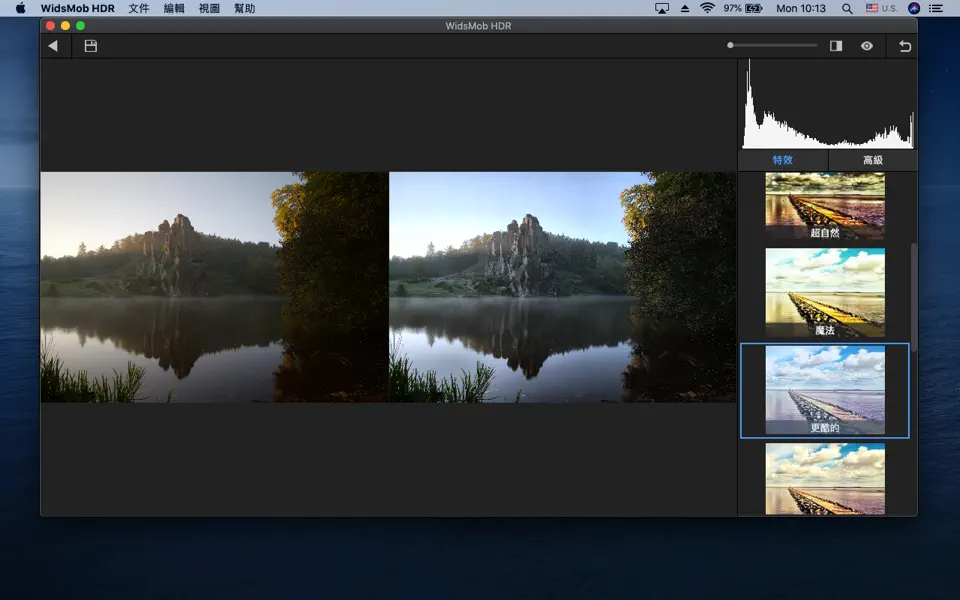Image resolution: width=960 pixels, height=600 pixels.
Task: Open the 文件 menu
Action: point(138,8)
